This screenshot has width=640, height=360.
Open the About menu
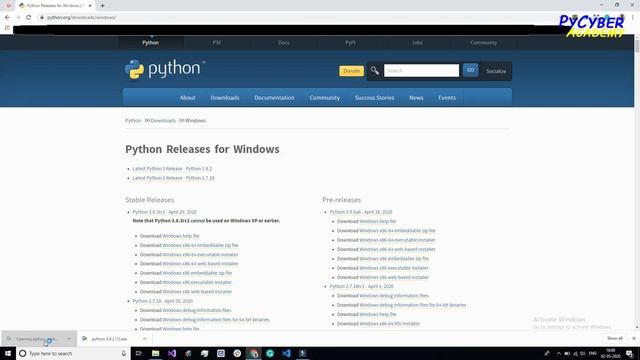[187, 98]
